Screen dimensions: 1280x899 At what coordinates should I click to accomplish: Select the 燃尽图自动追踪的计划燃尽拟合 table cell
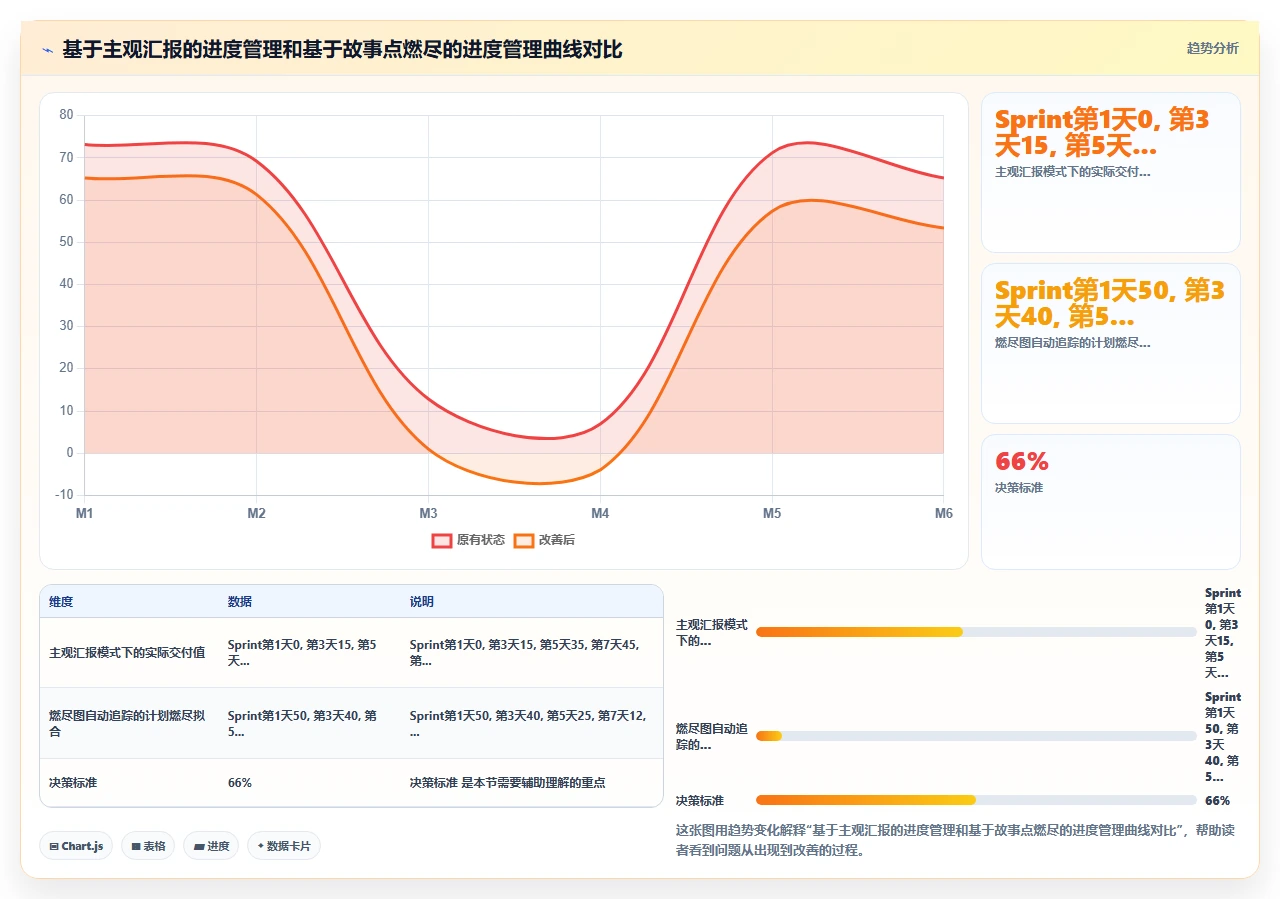tap(127, 723)
